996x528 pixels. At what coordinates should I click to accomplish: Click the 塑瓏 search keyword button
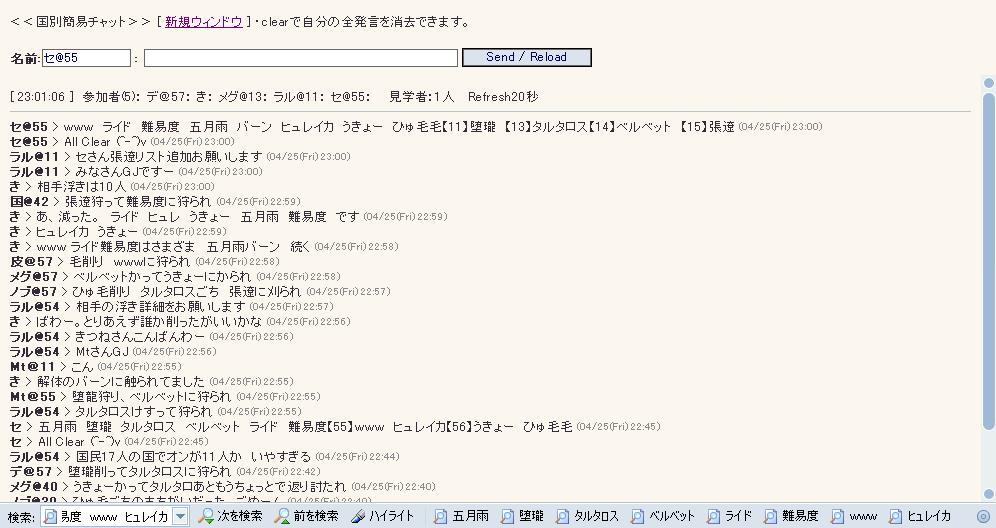click(x=522, y=516)
